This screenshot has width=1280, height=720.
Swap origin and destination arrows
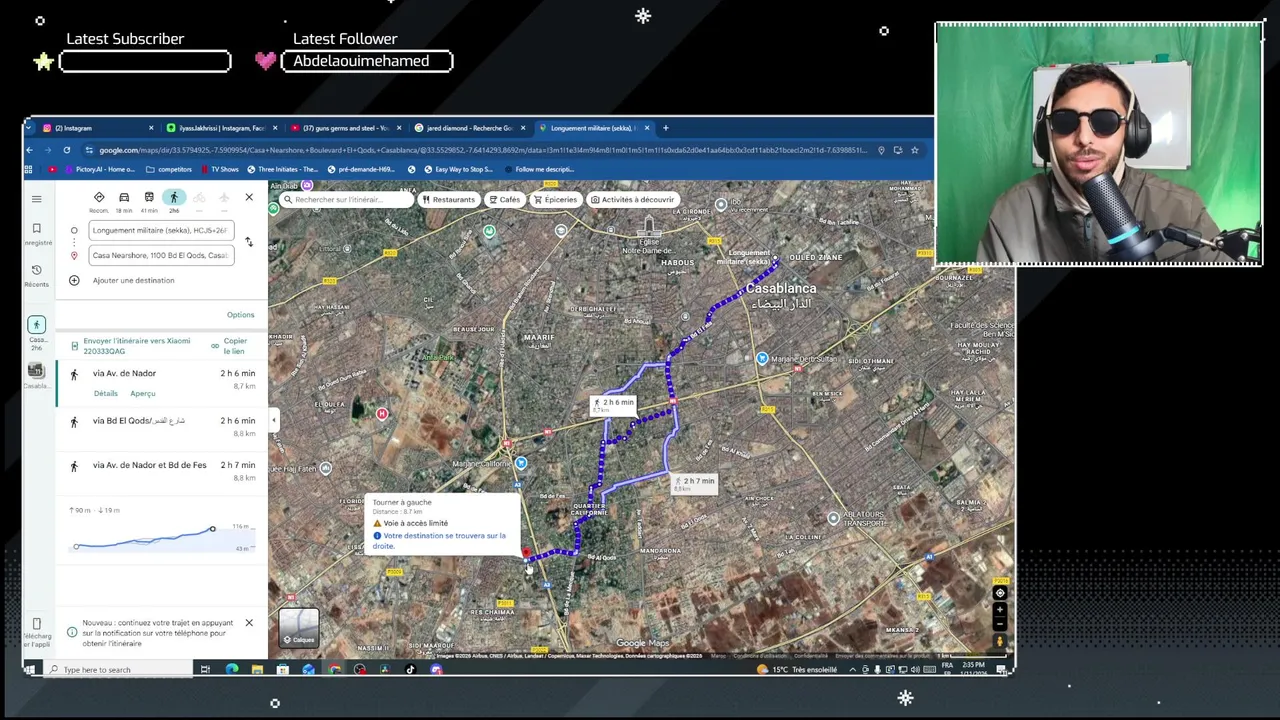point(249,242)
